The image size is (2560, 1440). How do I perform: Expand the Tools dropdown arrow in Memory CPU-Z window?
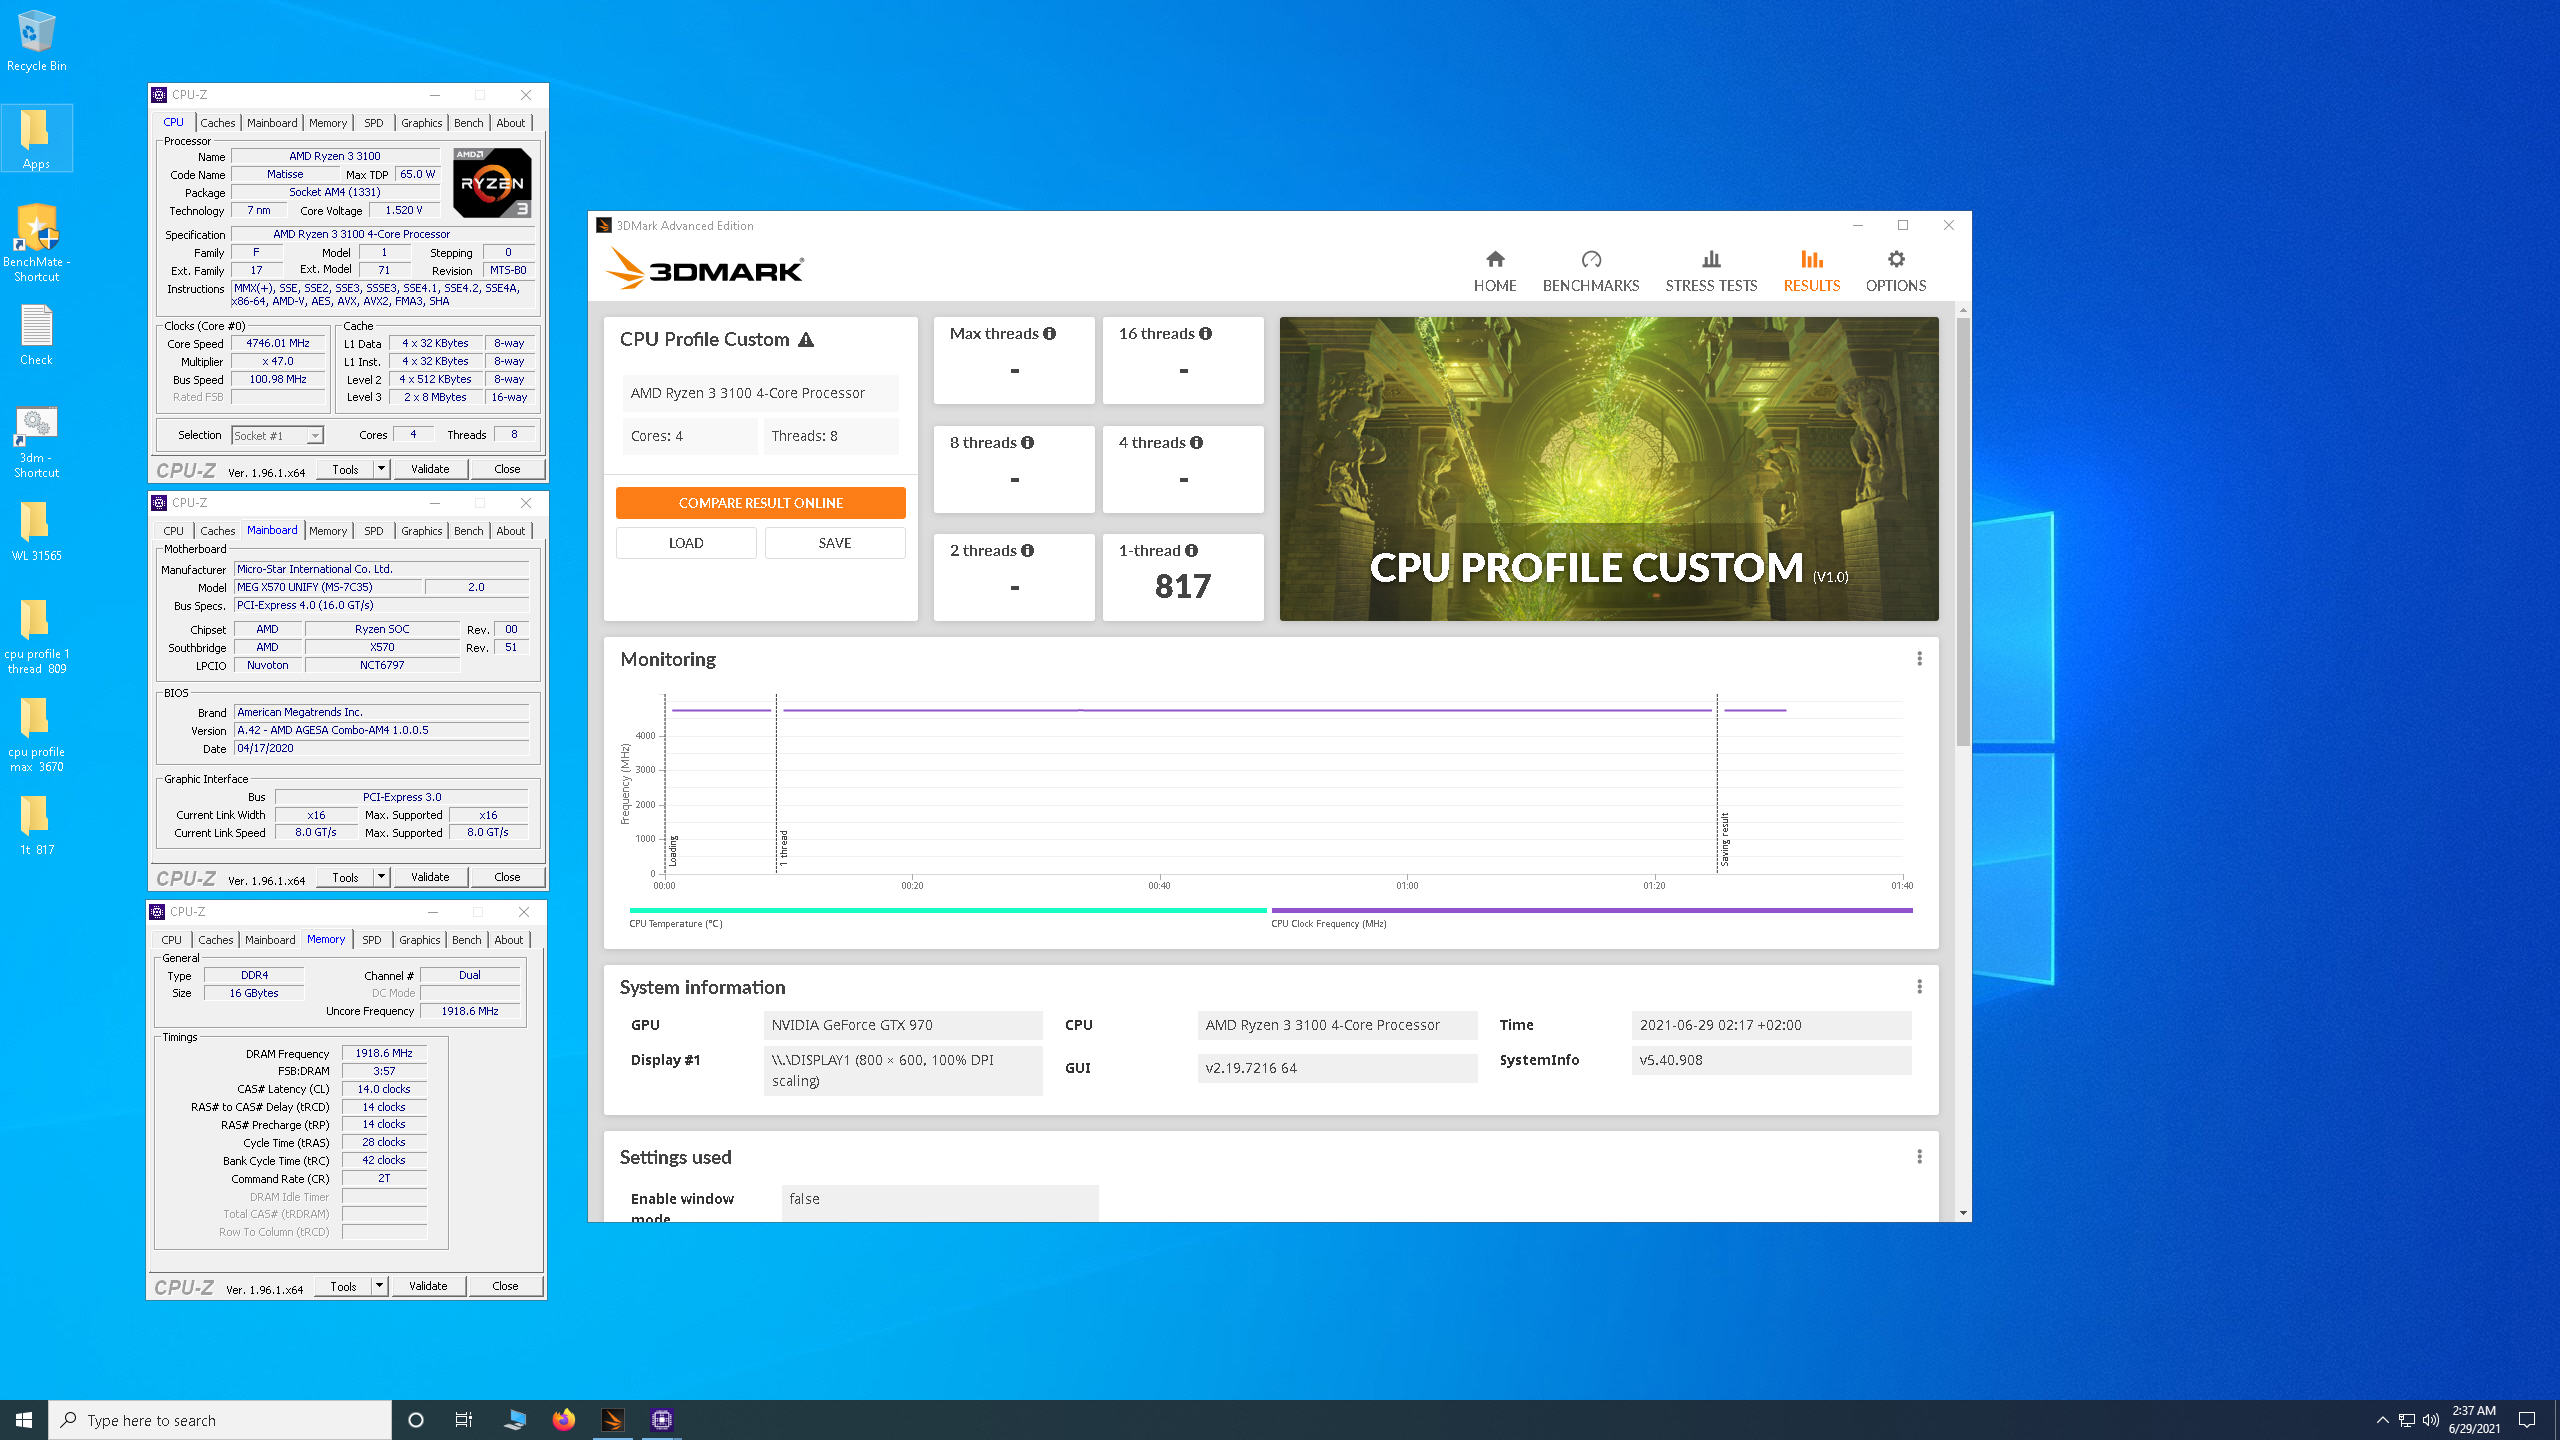point(379,1286)
